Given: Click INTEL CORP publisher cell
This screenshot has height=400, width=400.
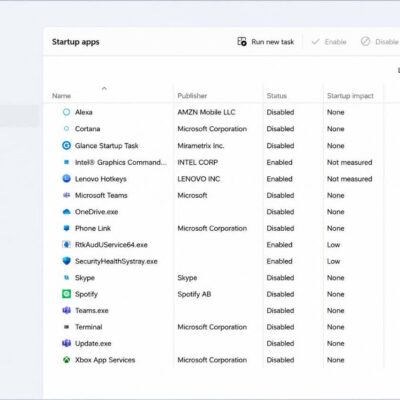Looking at the screenshot, I should (197, 162).
